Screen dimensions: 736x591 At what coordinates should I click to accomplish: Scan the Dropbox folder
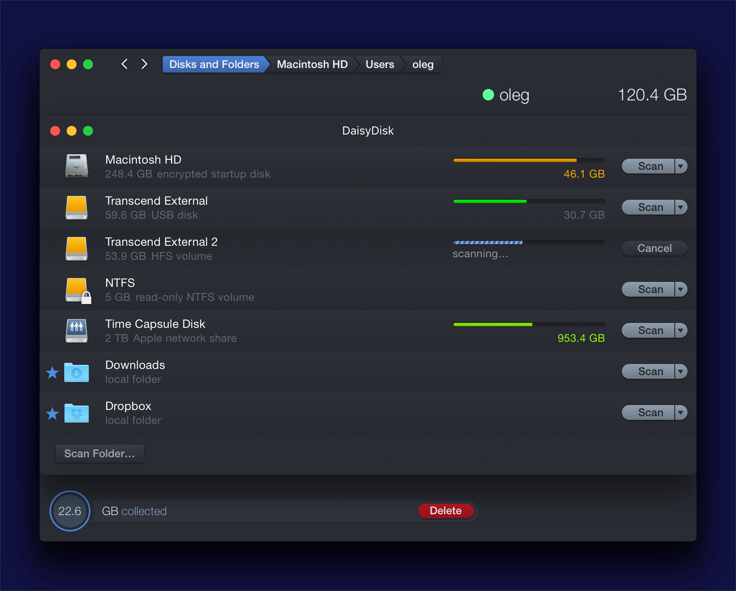648,413
